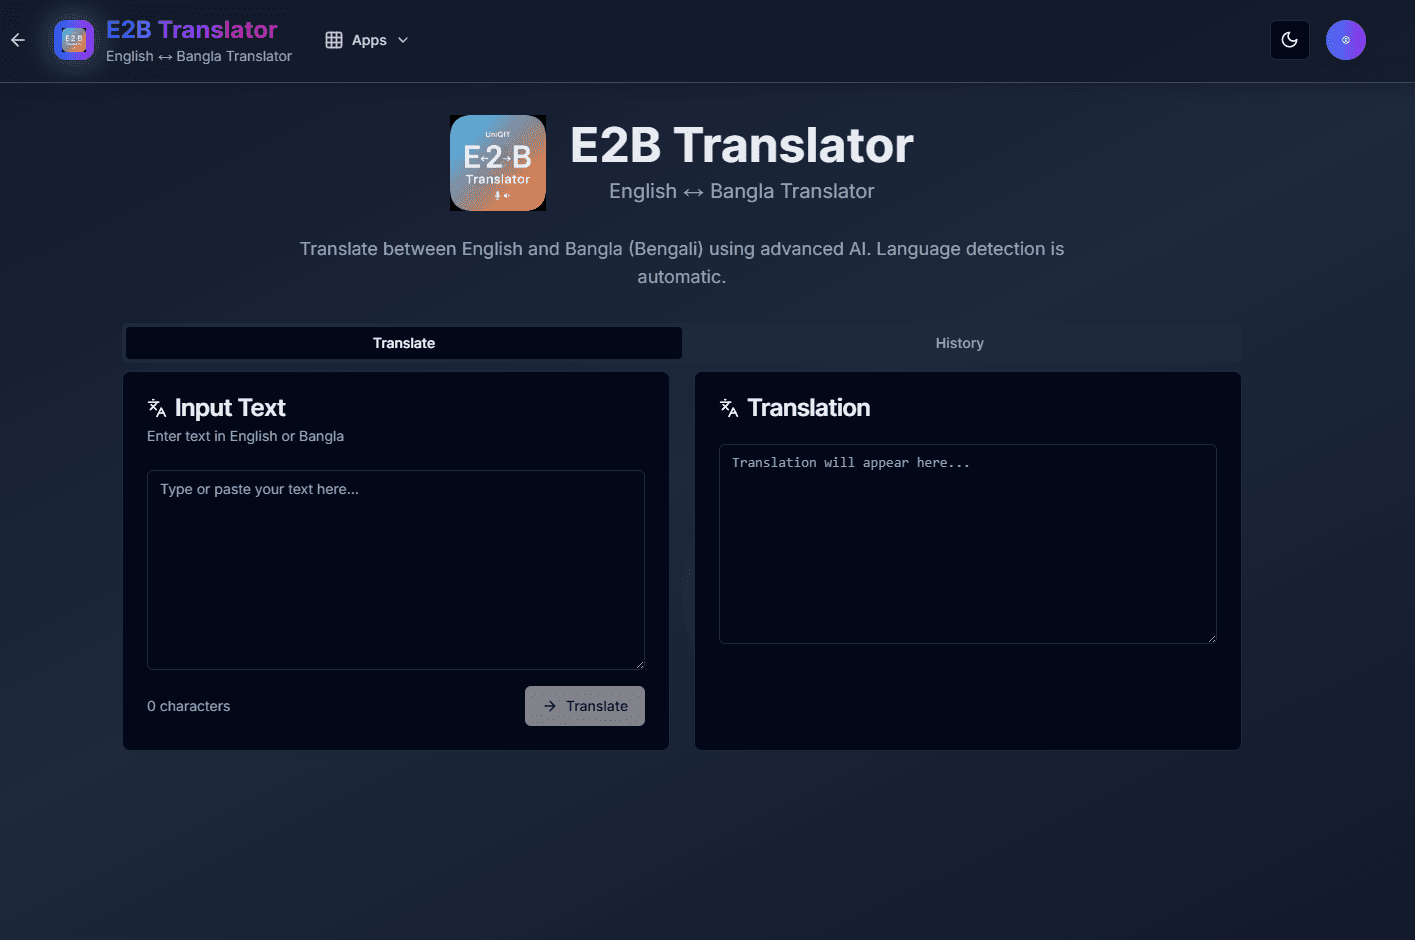Click the Translate button
This screenshot has width=1415, height=940.
click(585, 706)
